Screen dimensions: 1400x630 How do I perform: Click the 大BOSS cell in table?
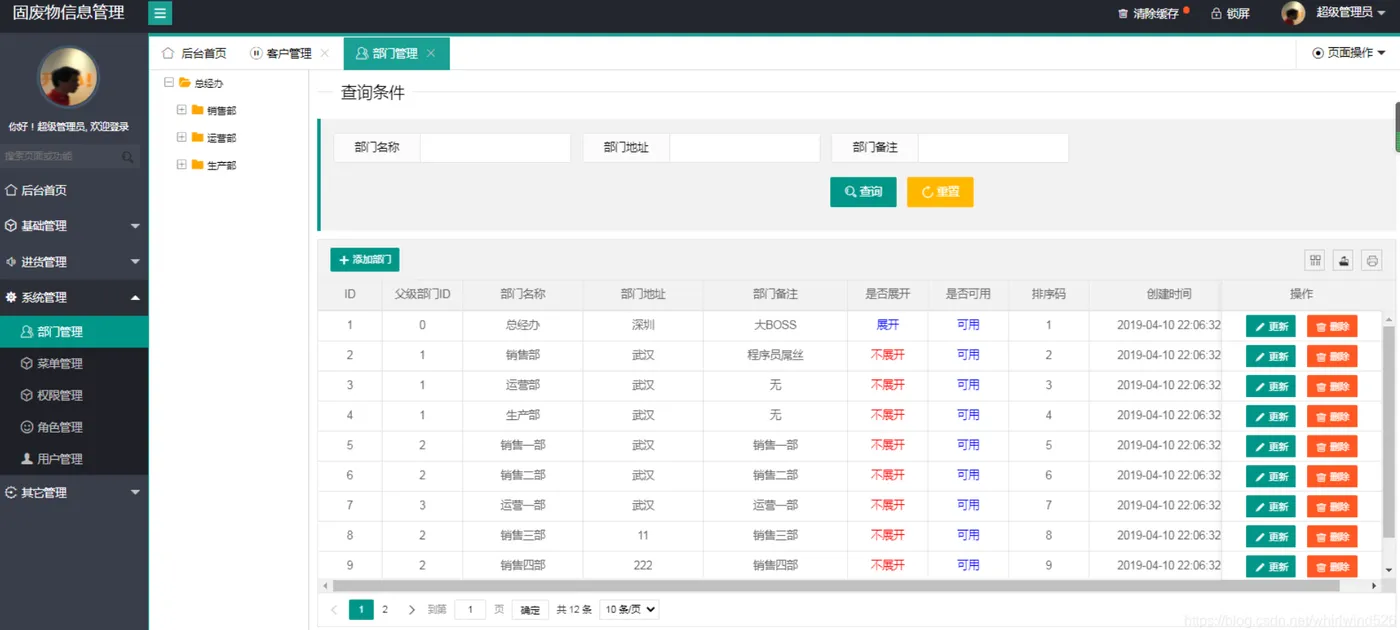775,325
